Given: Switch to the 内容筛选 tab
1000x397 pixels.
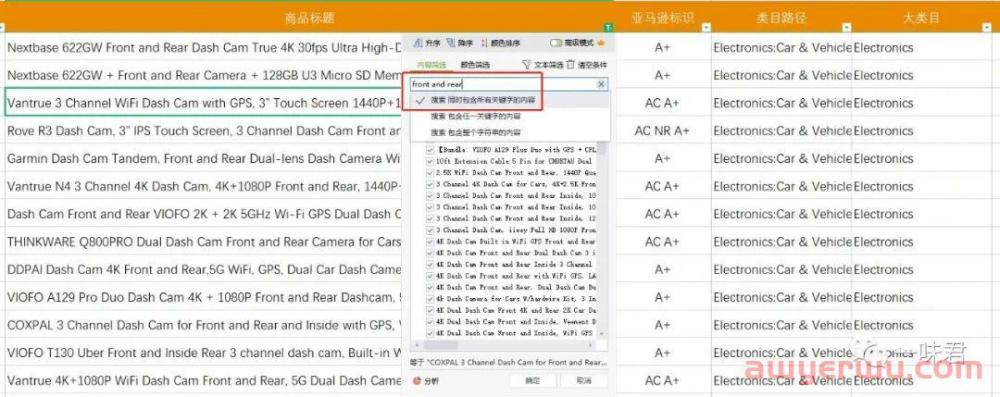Looking at the screenshot, I should 432,64.
